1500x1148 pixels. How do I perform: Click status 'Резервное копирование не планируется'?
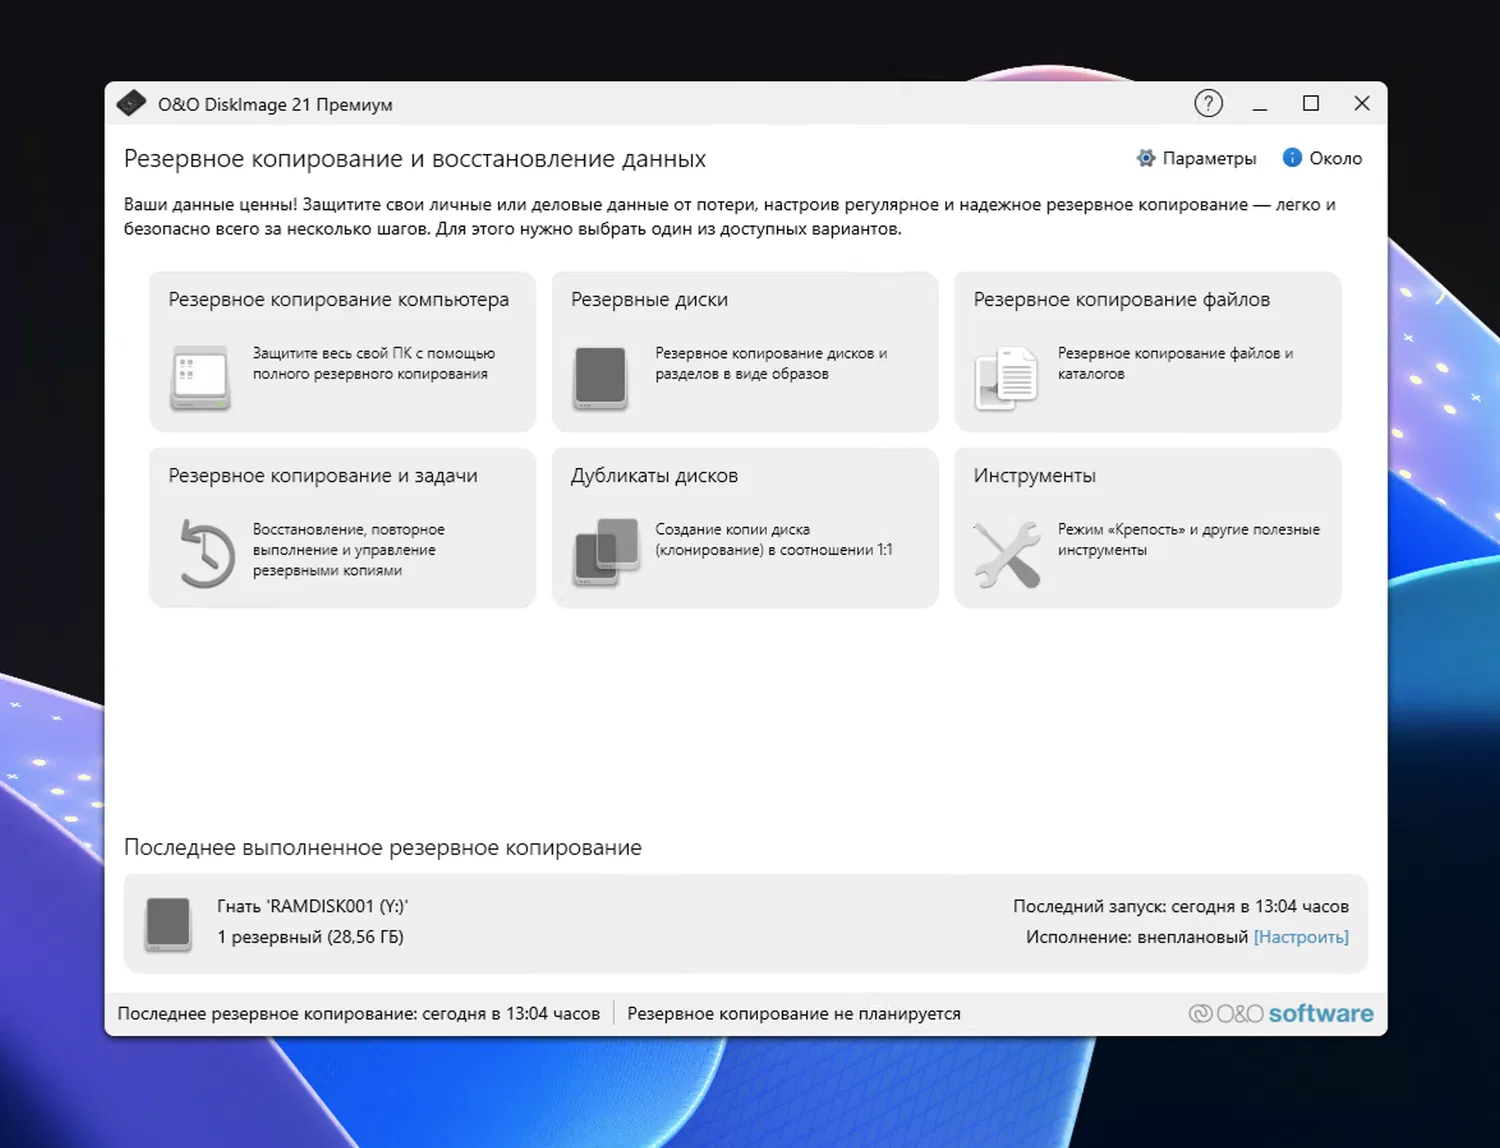(794, 1013)
